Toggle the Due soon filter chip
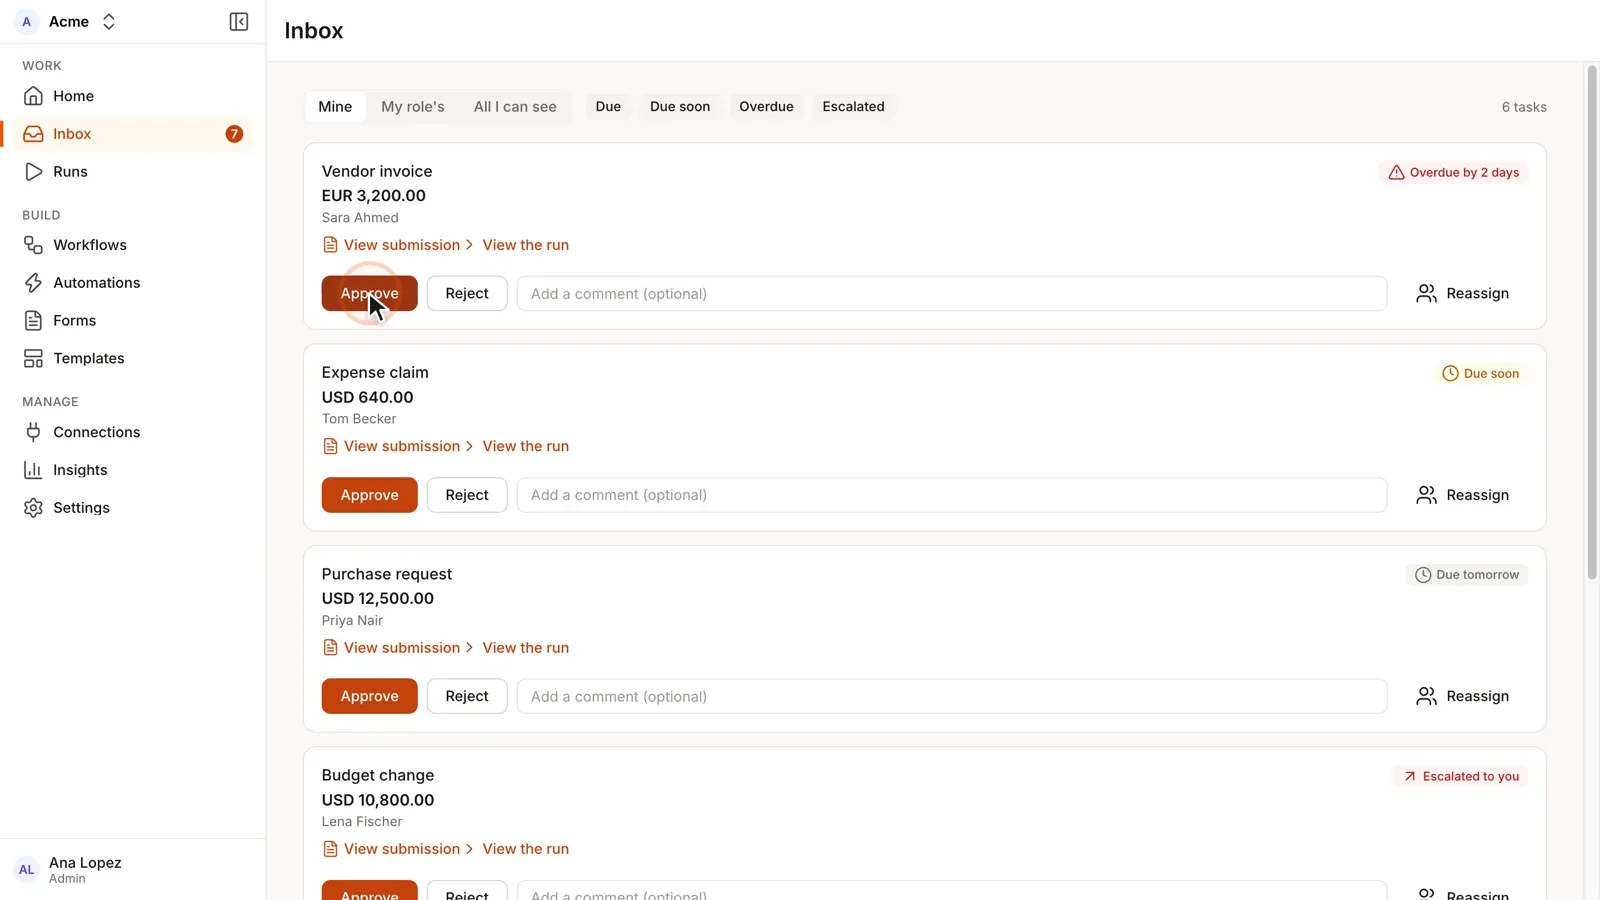The height and width of the screenshot is (900, 1600). [680, 107]
